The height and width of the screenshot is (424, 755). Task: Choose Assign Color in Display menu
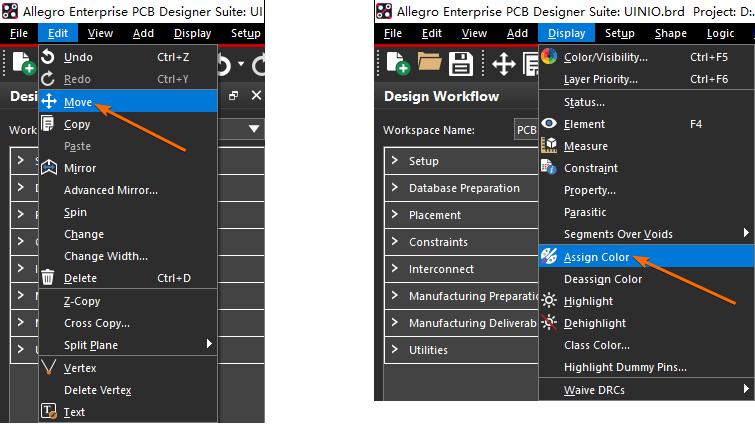[x=596, y=257]
